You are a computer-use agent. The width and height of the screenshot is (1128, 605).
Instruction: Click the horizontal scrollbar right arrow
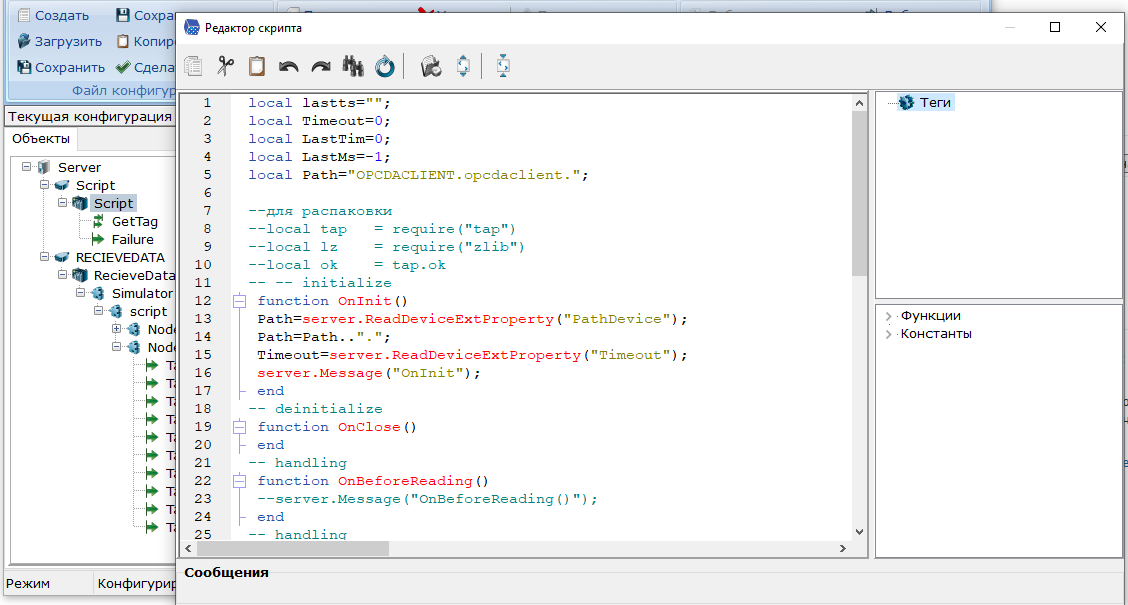pyautogui.click(x=843, y=548)
